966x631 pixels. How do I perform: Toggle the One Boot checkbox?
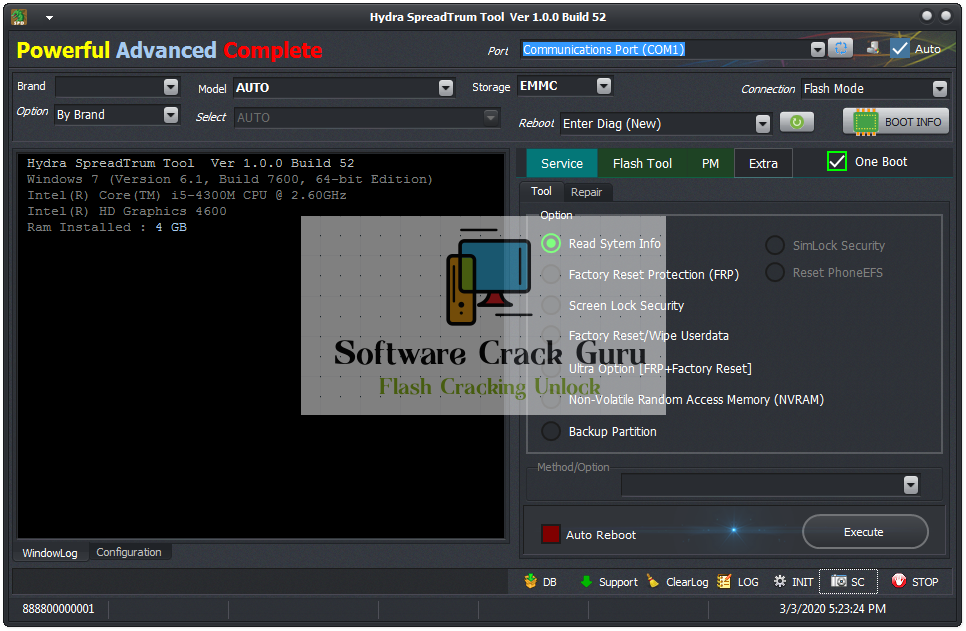tap(837, 161)
